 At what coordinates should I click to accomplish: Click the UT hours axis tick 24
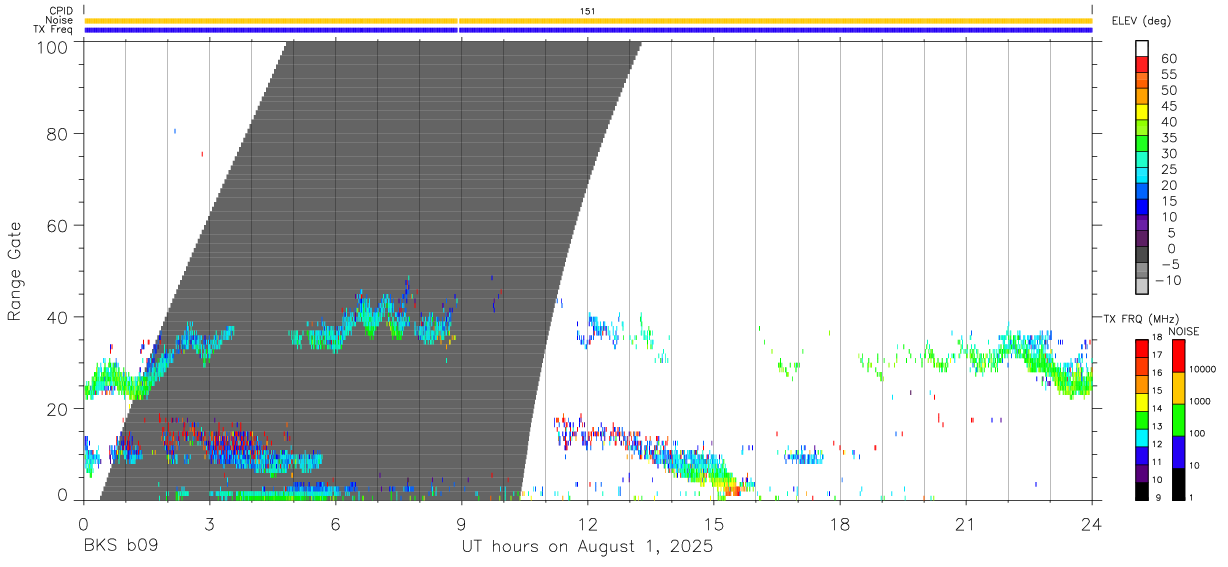click(x=1092, y=523)
